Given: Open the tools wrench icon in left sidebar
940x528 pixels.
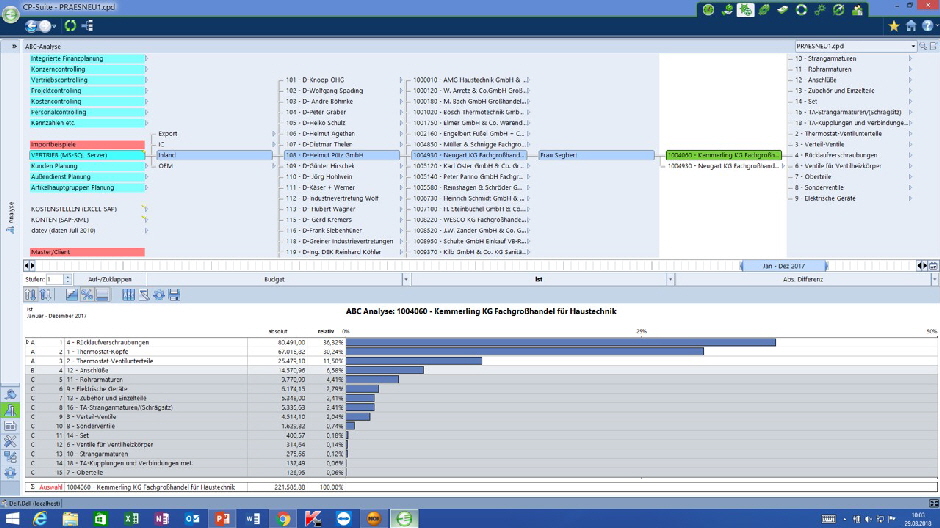Looking at the screenshot, I should [x=10, y=442].
